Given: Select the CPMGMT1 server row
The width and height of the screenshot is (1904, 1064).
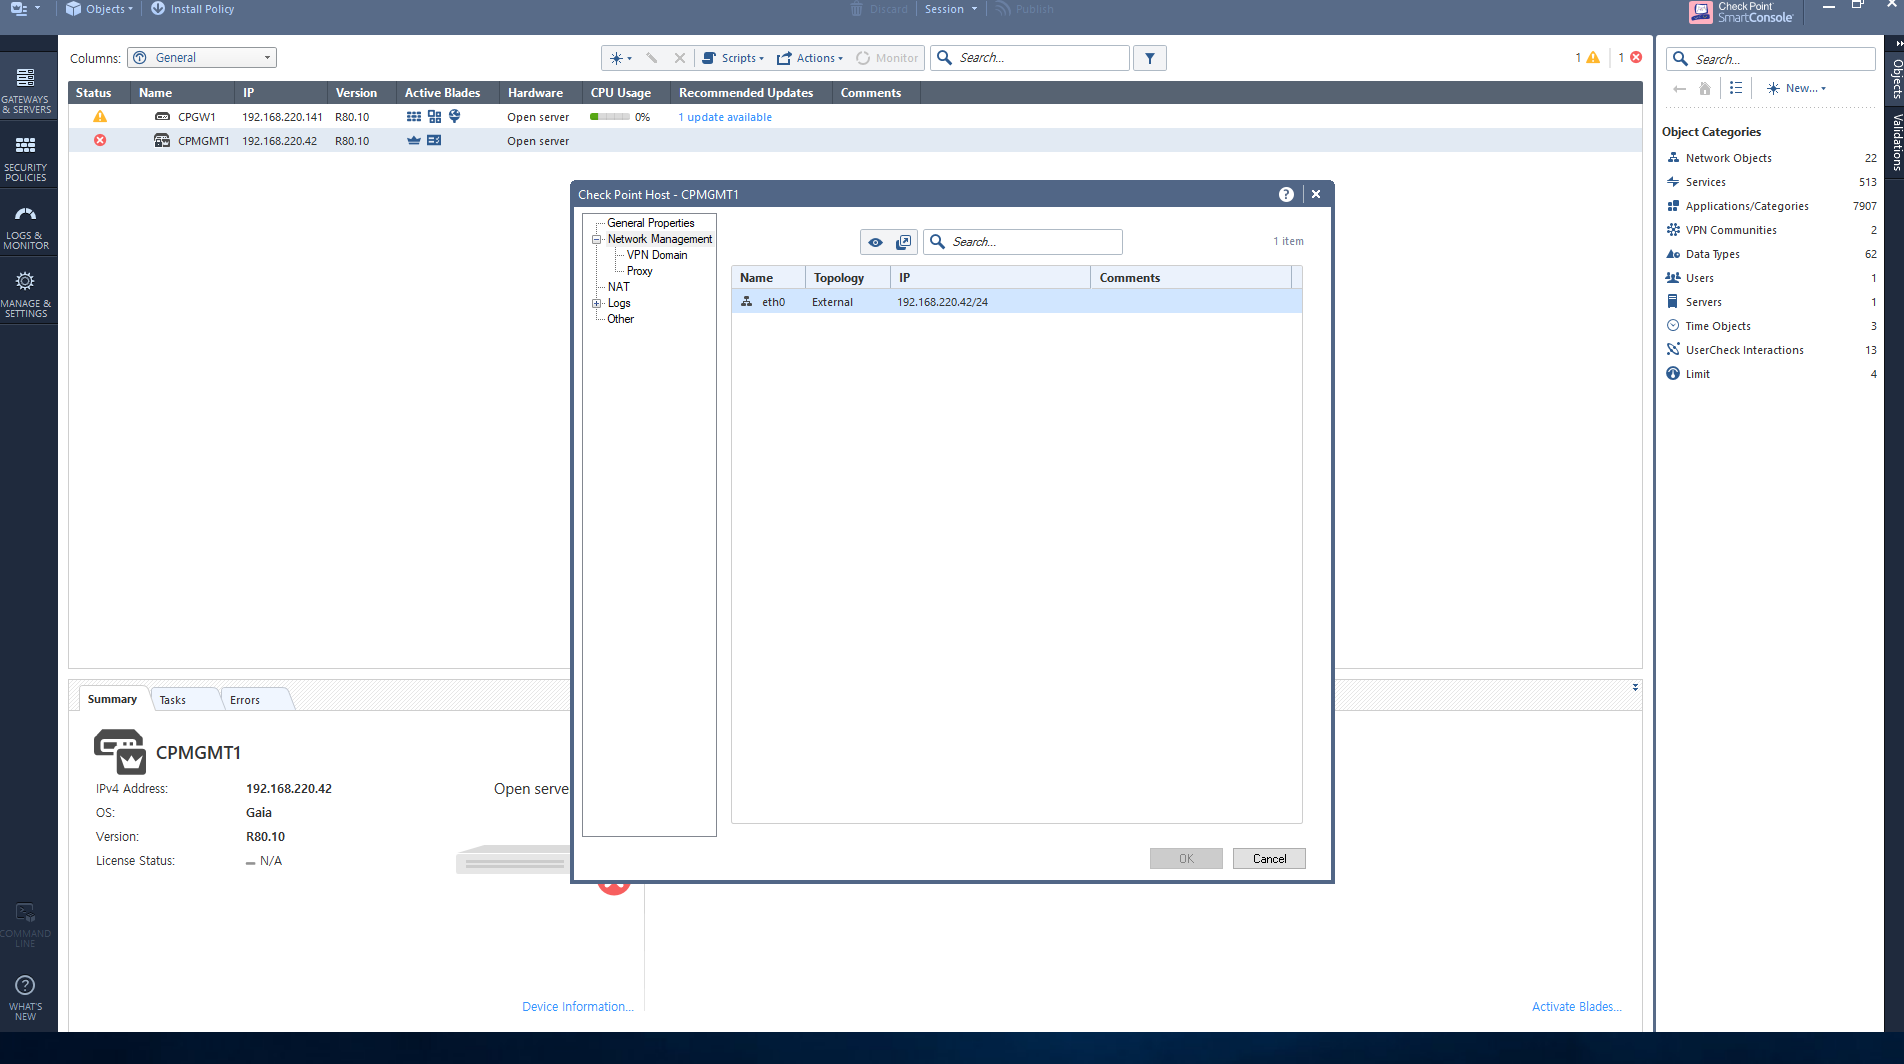Looking at the screenshot, I should click(x=855, y=141).
